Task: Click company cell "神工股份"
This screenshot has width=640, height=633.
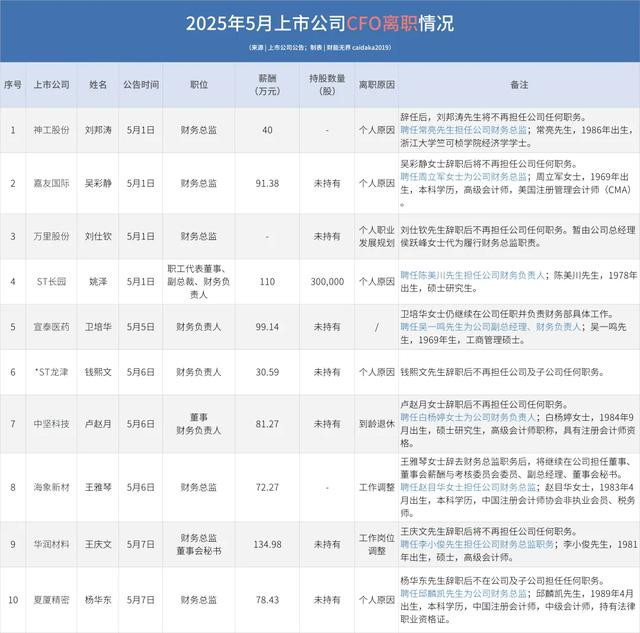Action: tap(51, 130)
